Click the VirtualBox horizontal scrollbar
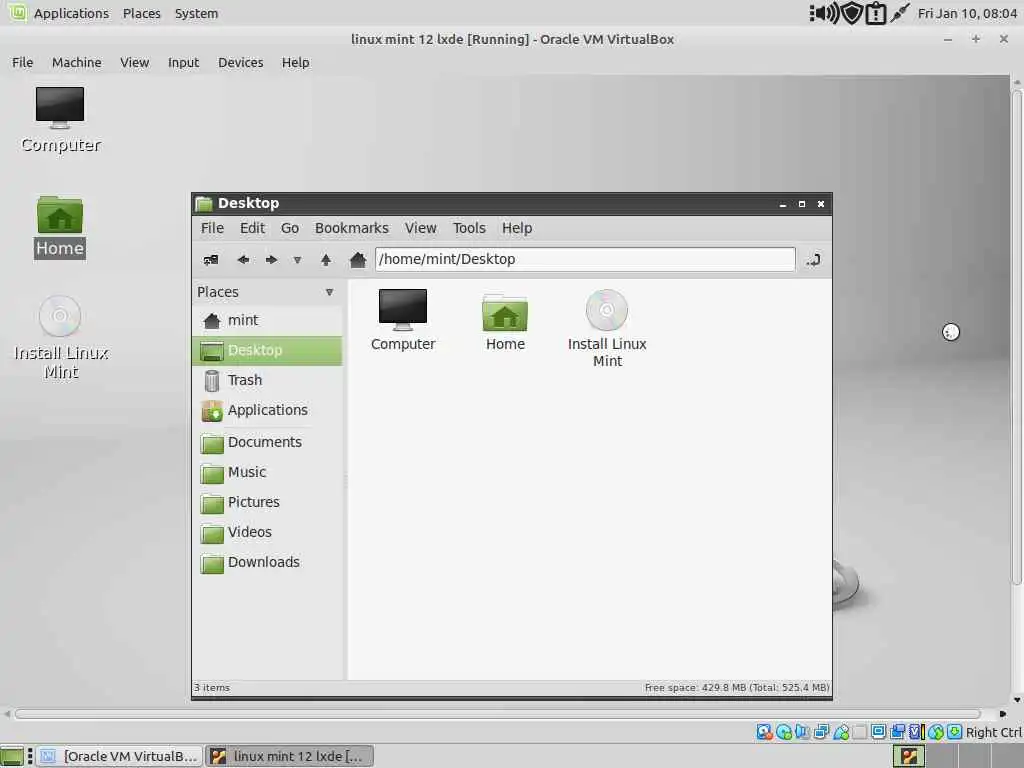Screen dimensions: 1024x768 [x=498, y=714]
